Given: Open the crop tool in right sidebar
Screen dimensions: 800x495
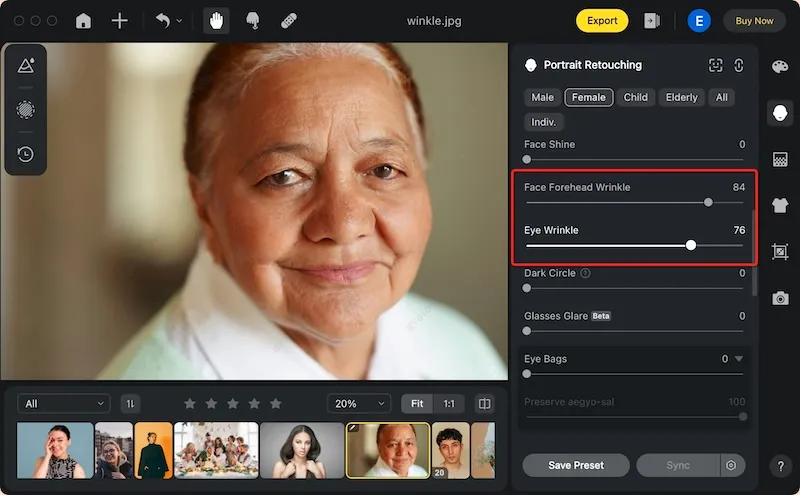Looking at the screenshot, I should click(x=780, y=252).
